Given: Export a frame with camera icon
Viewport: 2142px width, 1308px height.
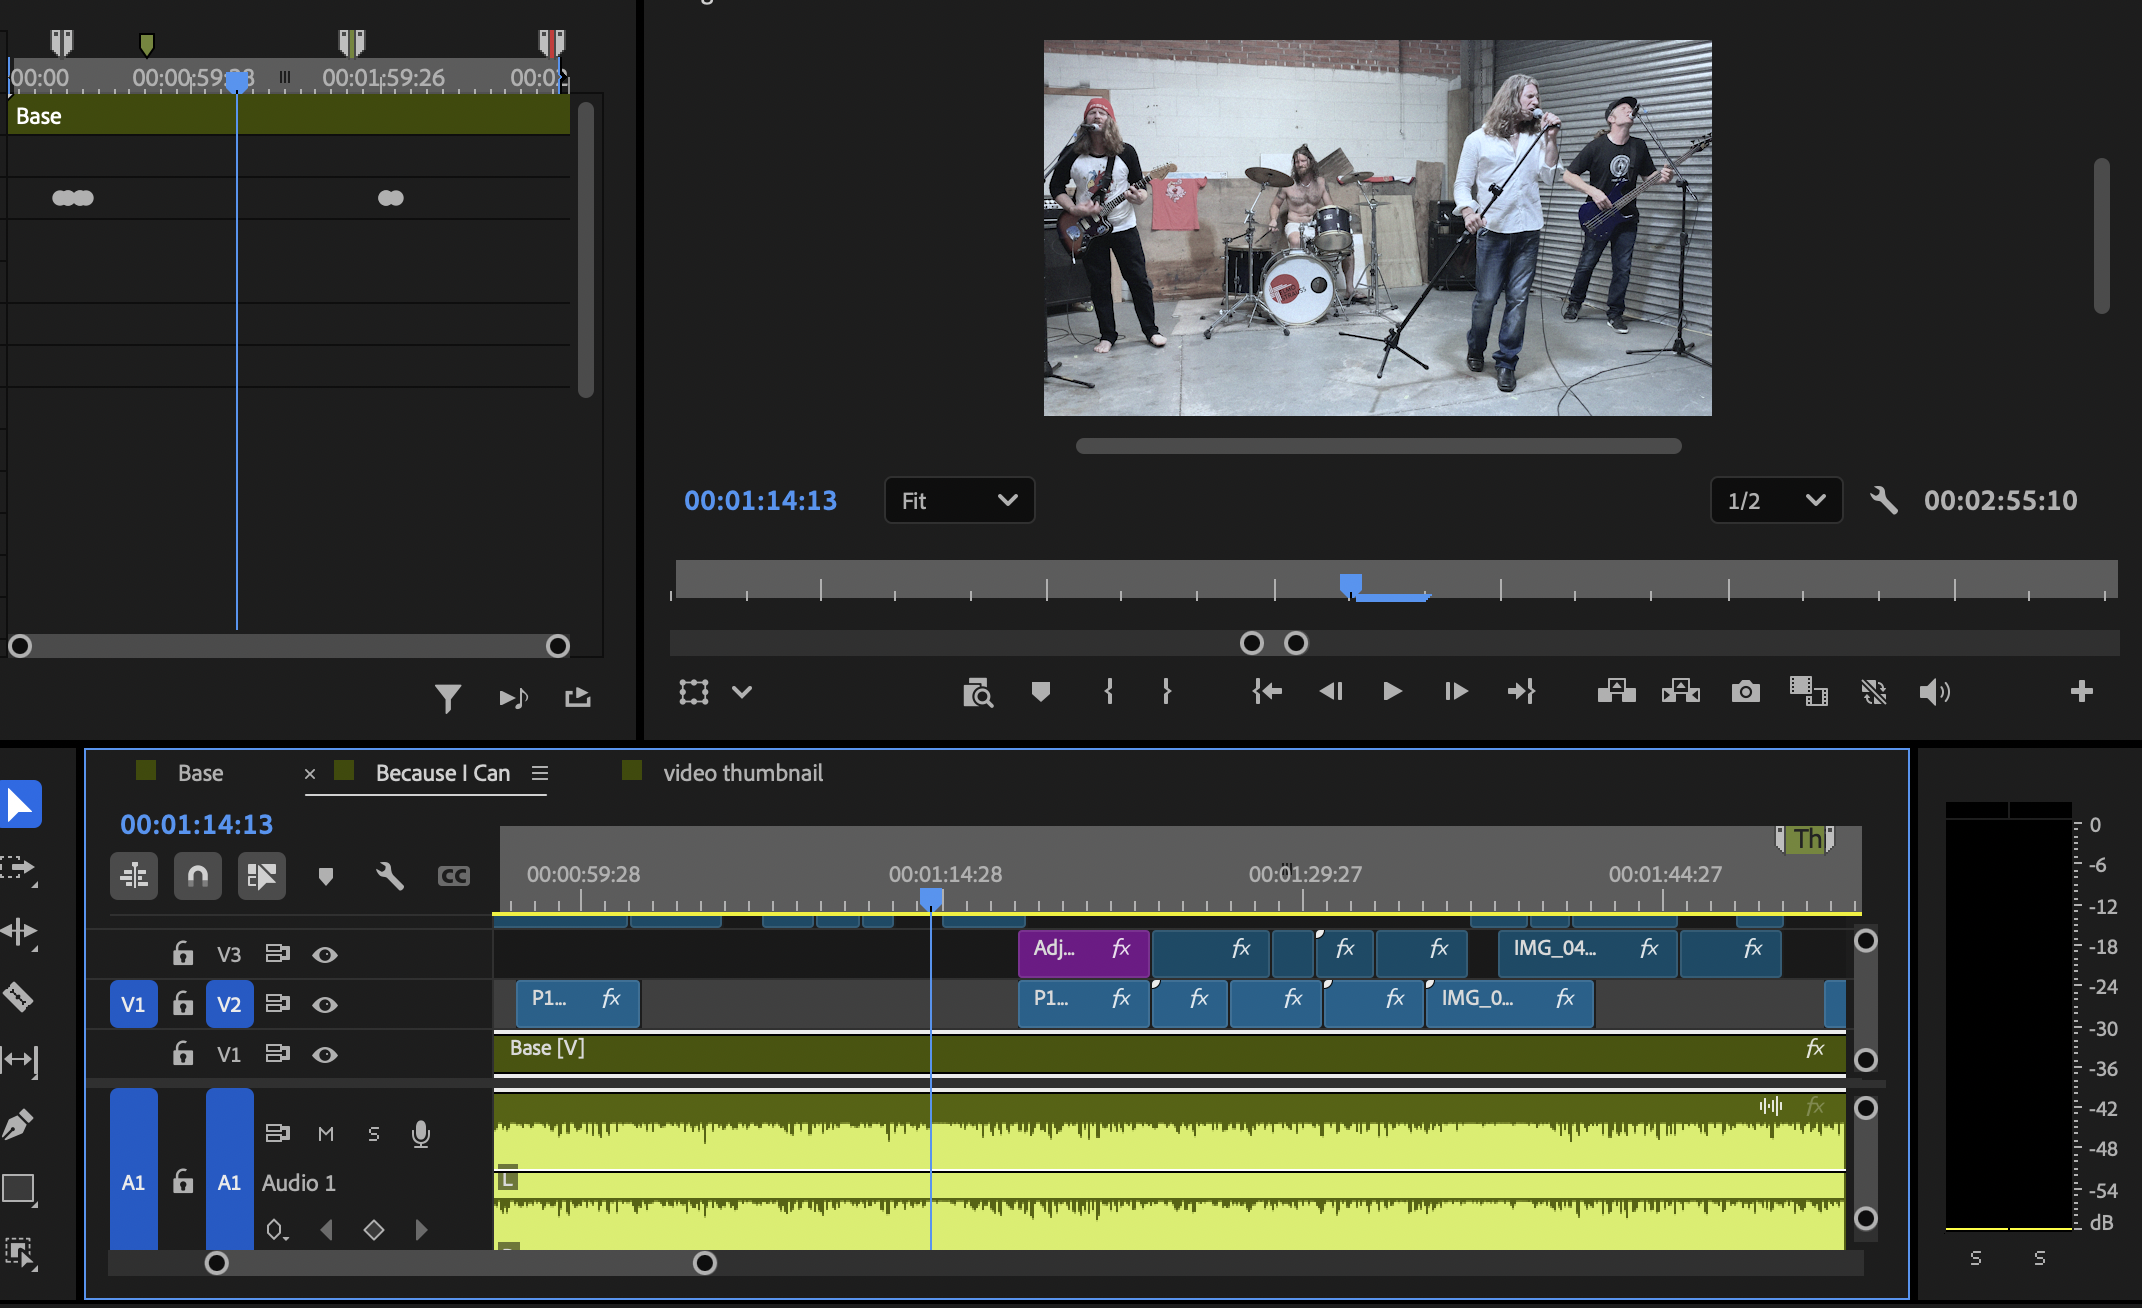Looking at the screenshot, I should pos(1746,691).
